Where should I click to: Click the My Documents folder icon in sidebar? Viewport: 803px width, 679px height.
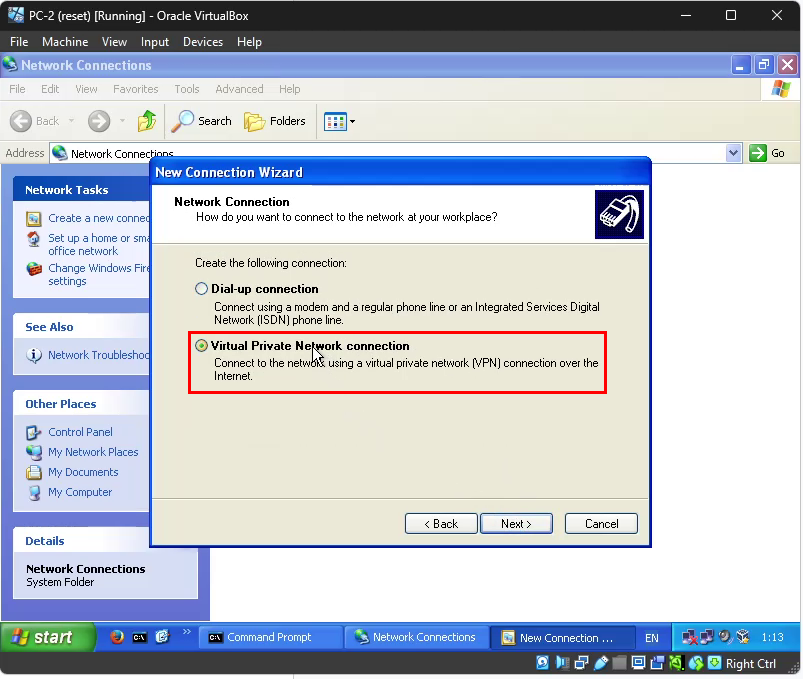[34, 472]
